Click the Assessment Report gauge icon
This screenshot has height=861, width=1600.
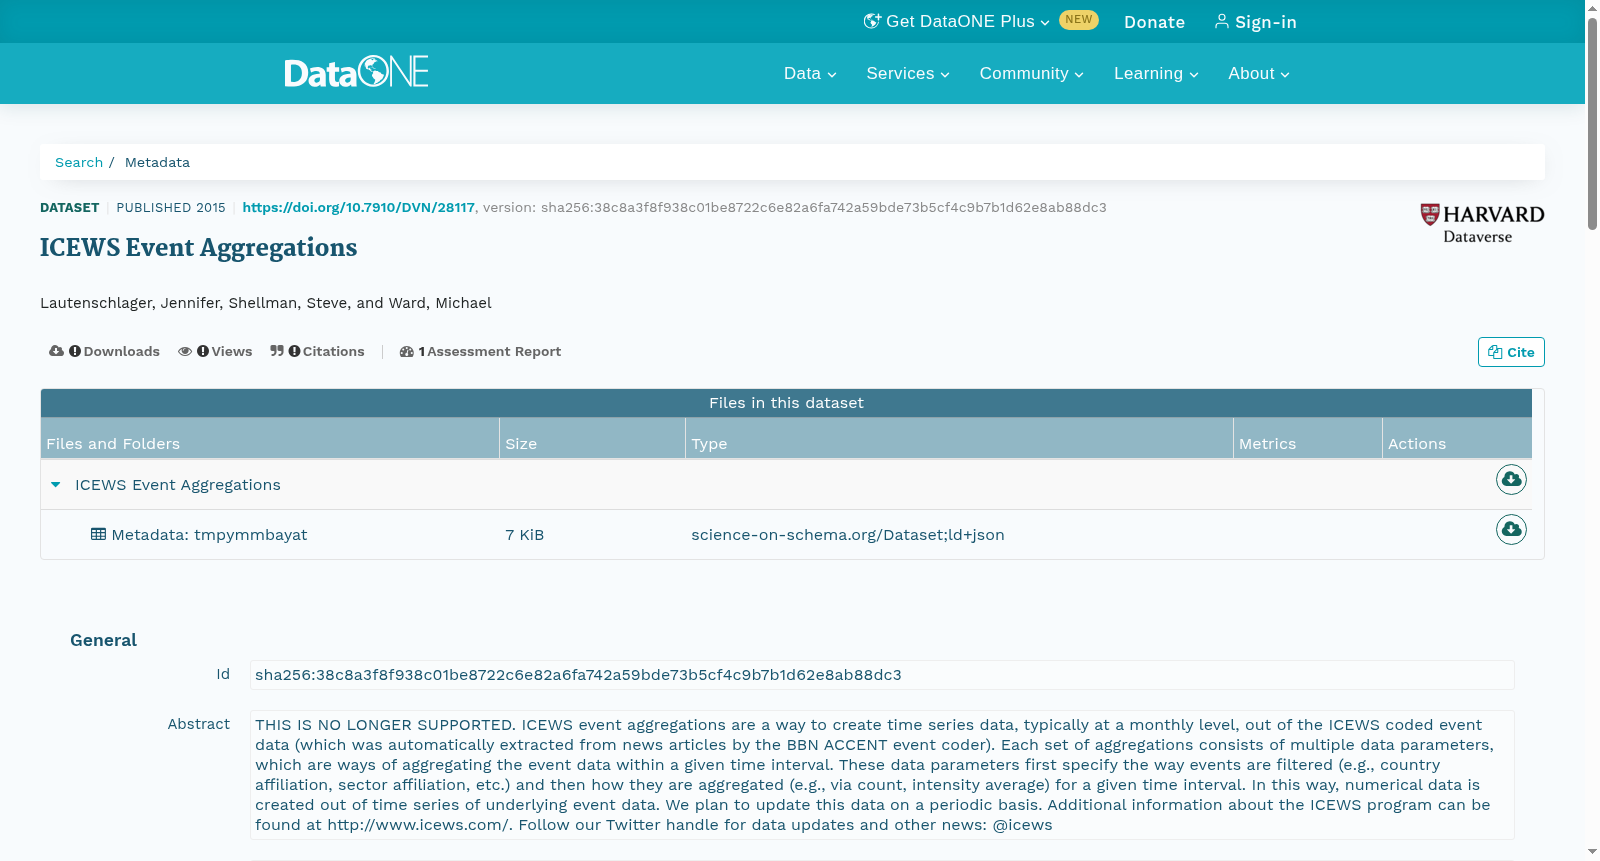pos(406,351)
